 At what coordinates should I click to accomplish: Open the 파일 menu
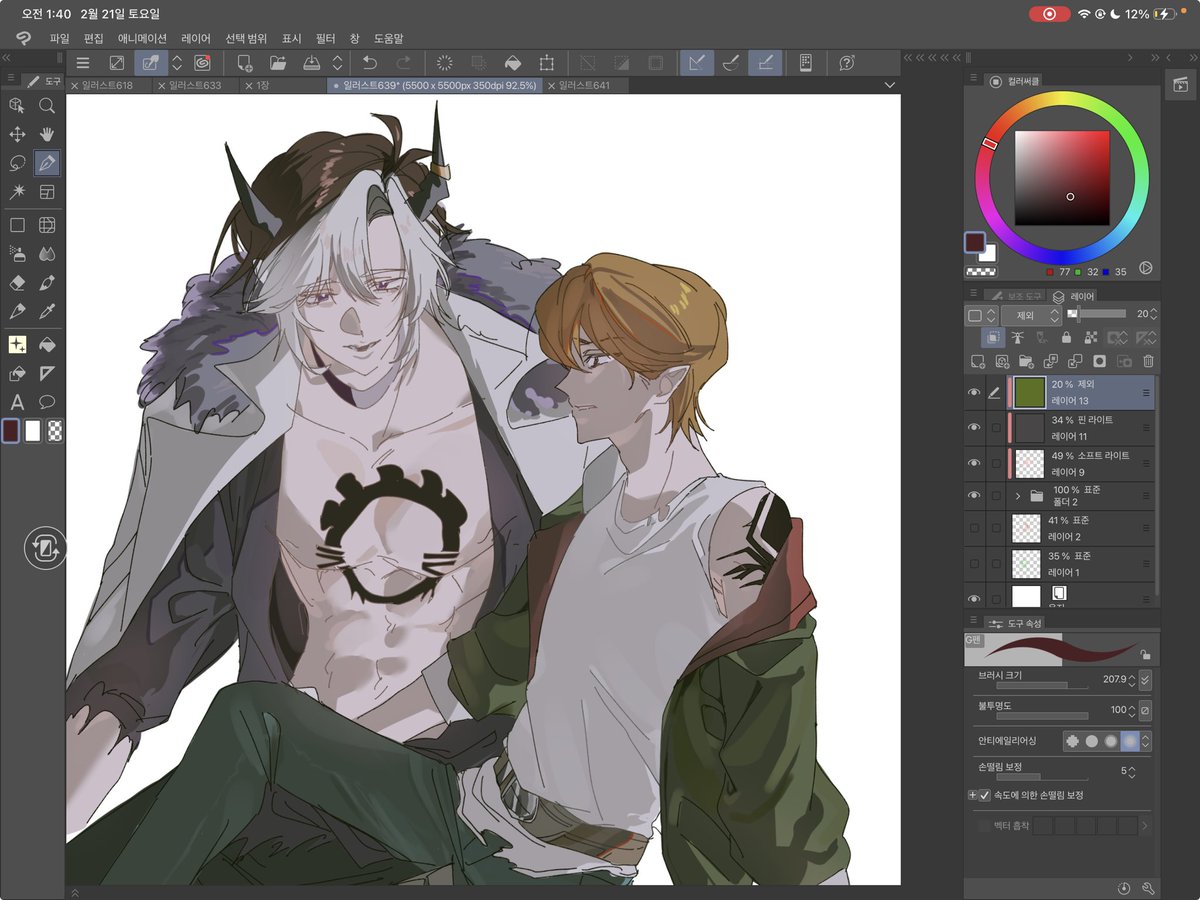[x=59, y=38]
